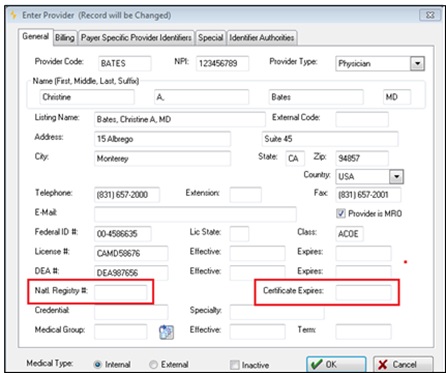This screenshot has width=446, height=373.
Task: Click the Extension field
Action: point(245,195)
